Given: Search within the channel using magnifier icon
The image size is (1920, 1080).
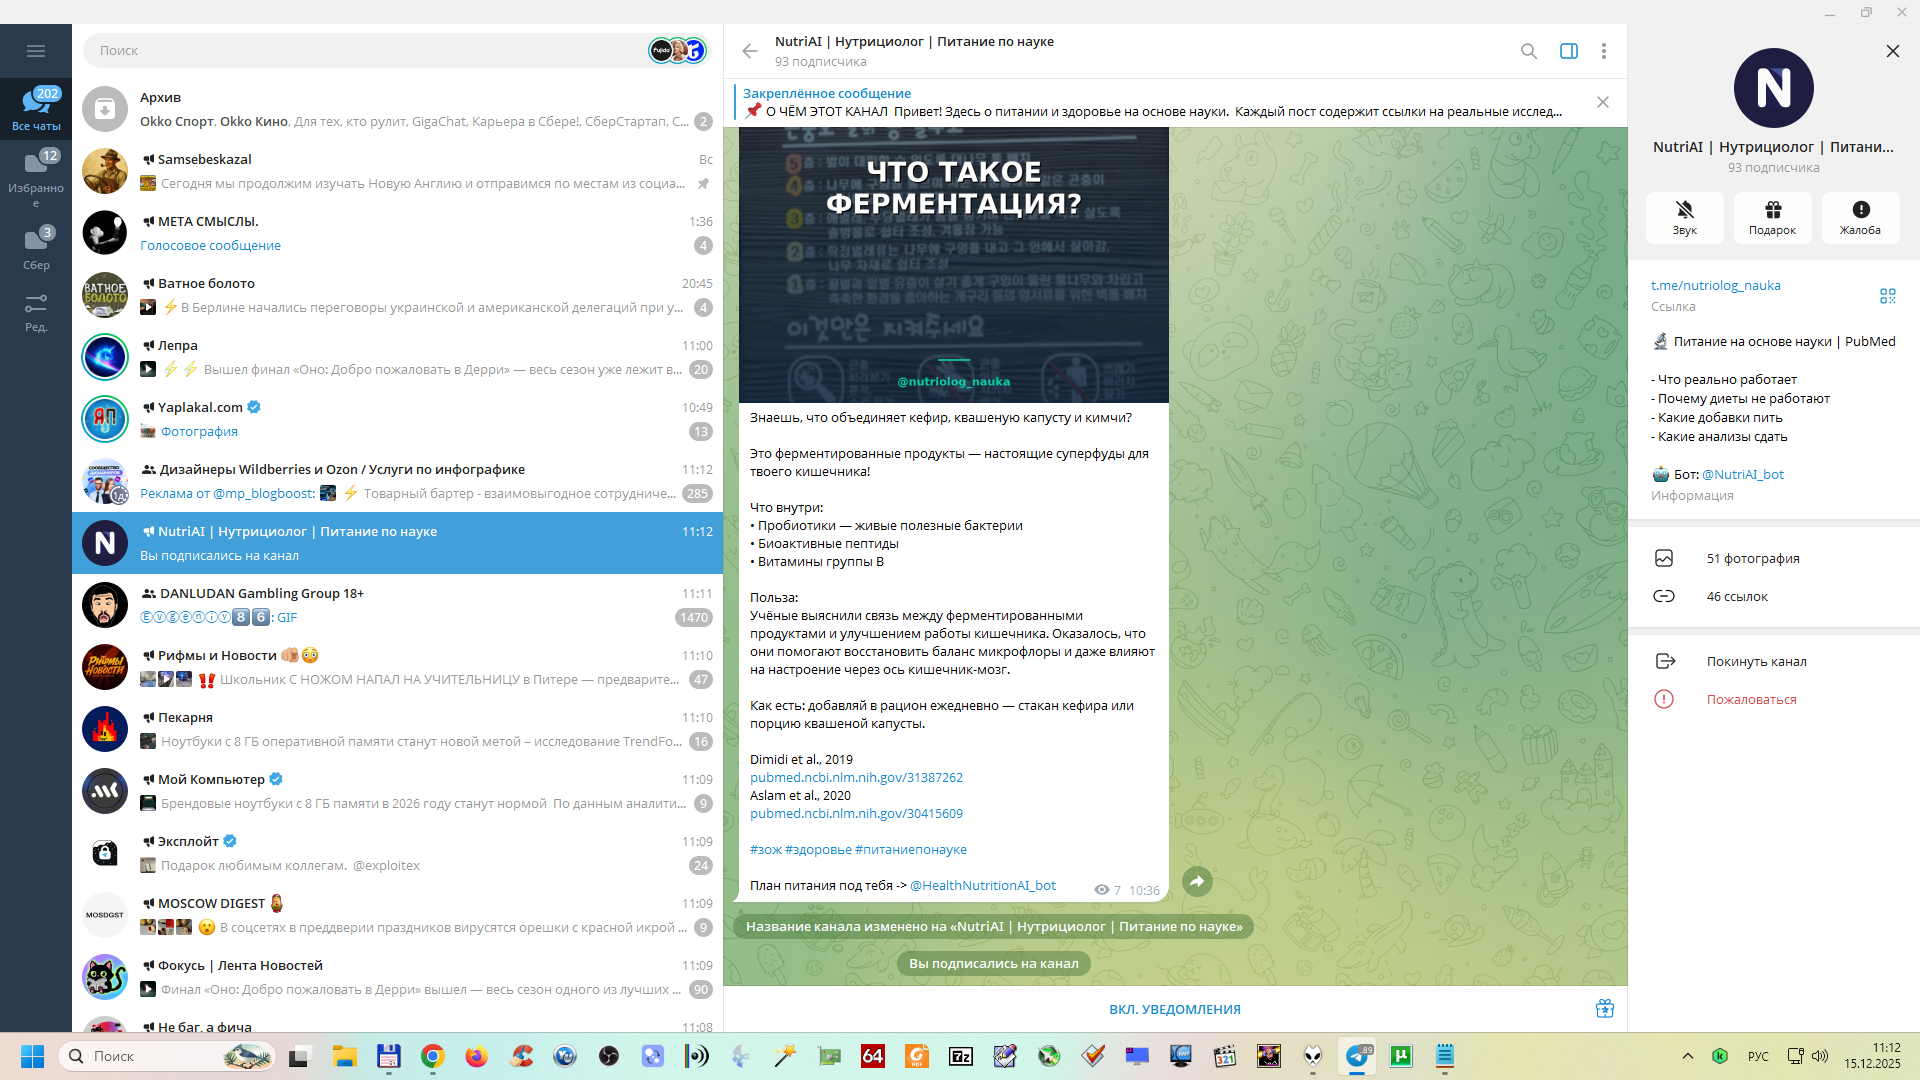Looking at the screenshot, I should click(1528, 51).
